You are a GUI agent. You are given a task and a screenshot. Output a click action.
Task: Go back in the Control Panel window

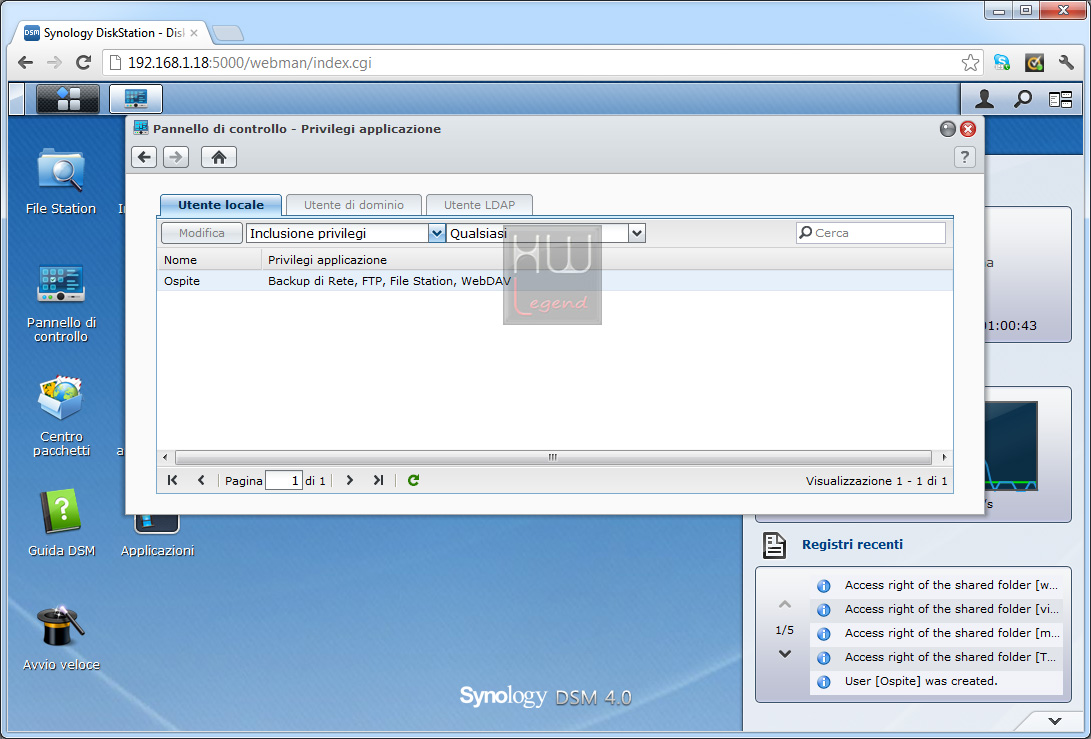(x=144, y=157)
